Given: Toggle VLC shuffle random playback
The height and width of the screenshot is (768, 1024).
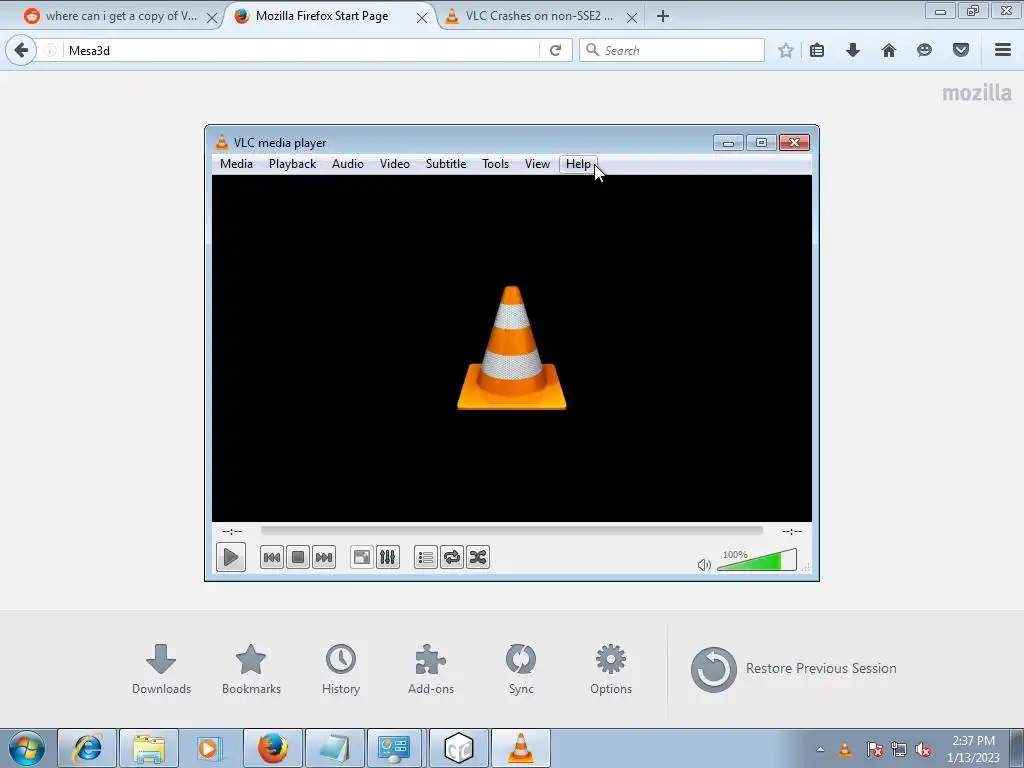Looking at the screenshot, I should (x=478, y=557).
